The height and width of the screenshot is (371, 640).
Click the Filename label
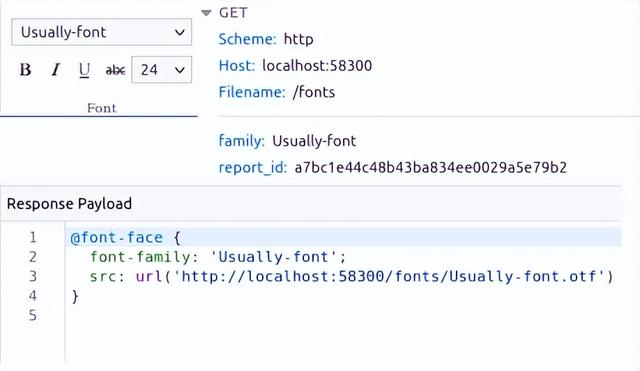point(252,92)
